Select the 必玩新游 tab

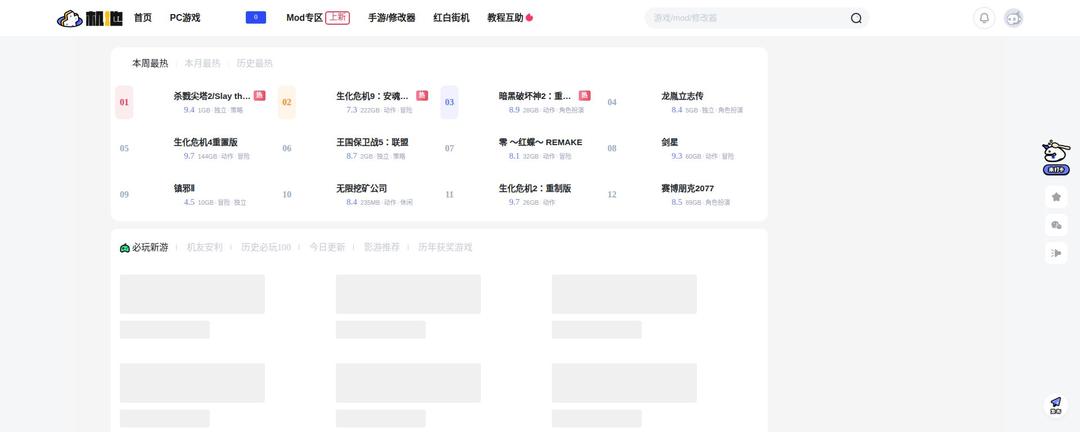pyautogui.click(x=150, y=247)
